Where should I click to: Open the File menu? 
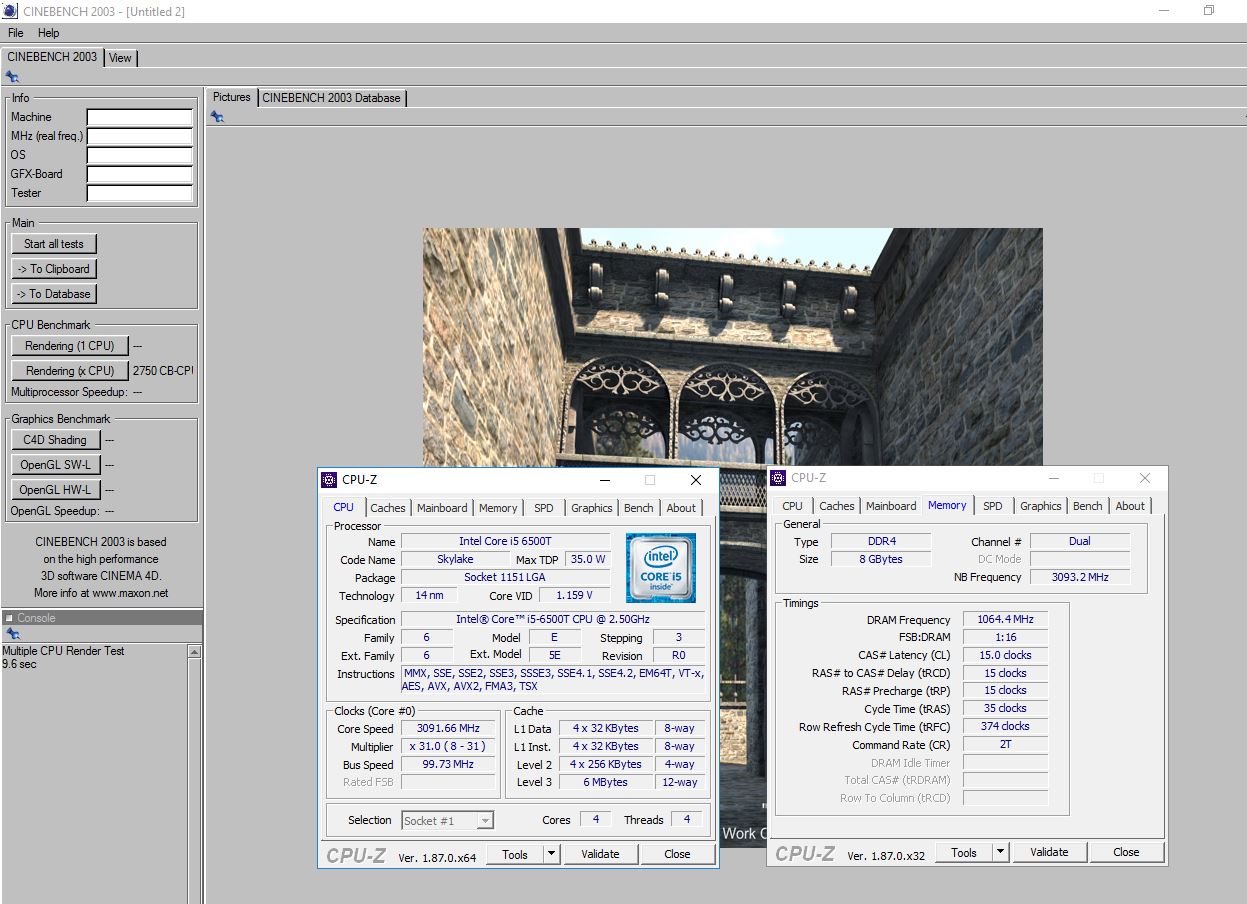point(16,33)
